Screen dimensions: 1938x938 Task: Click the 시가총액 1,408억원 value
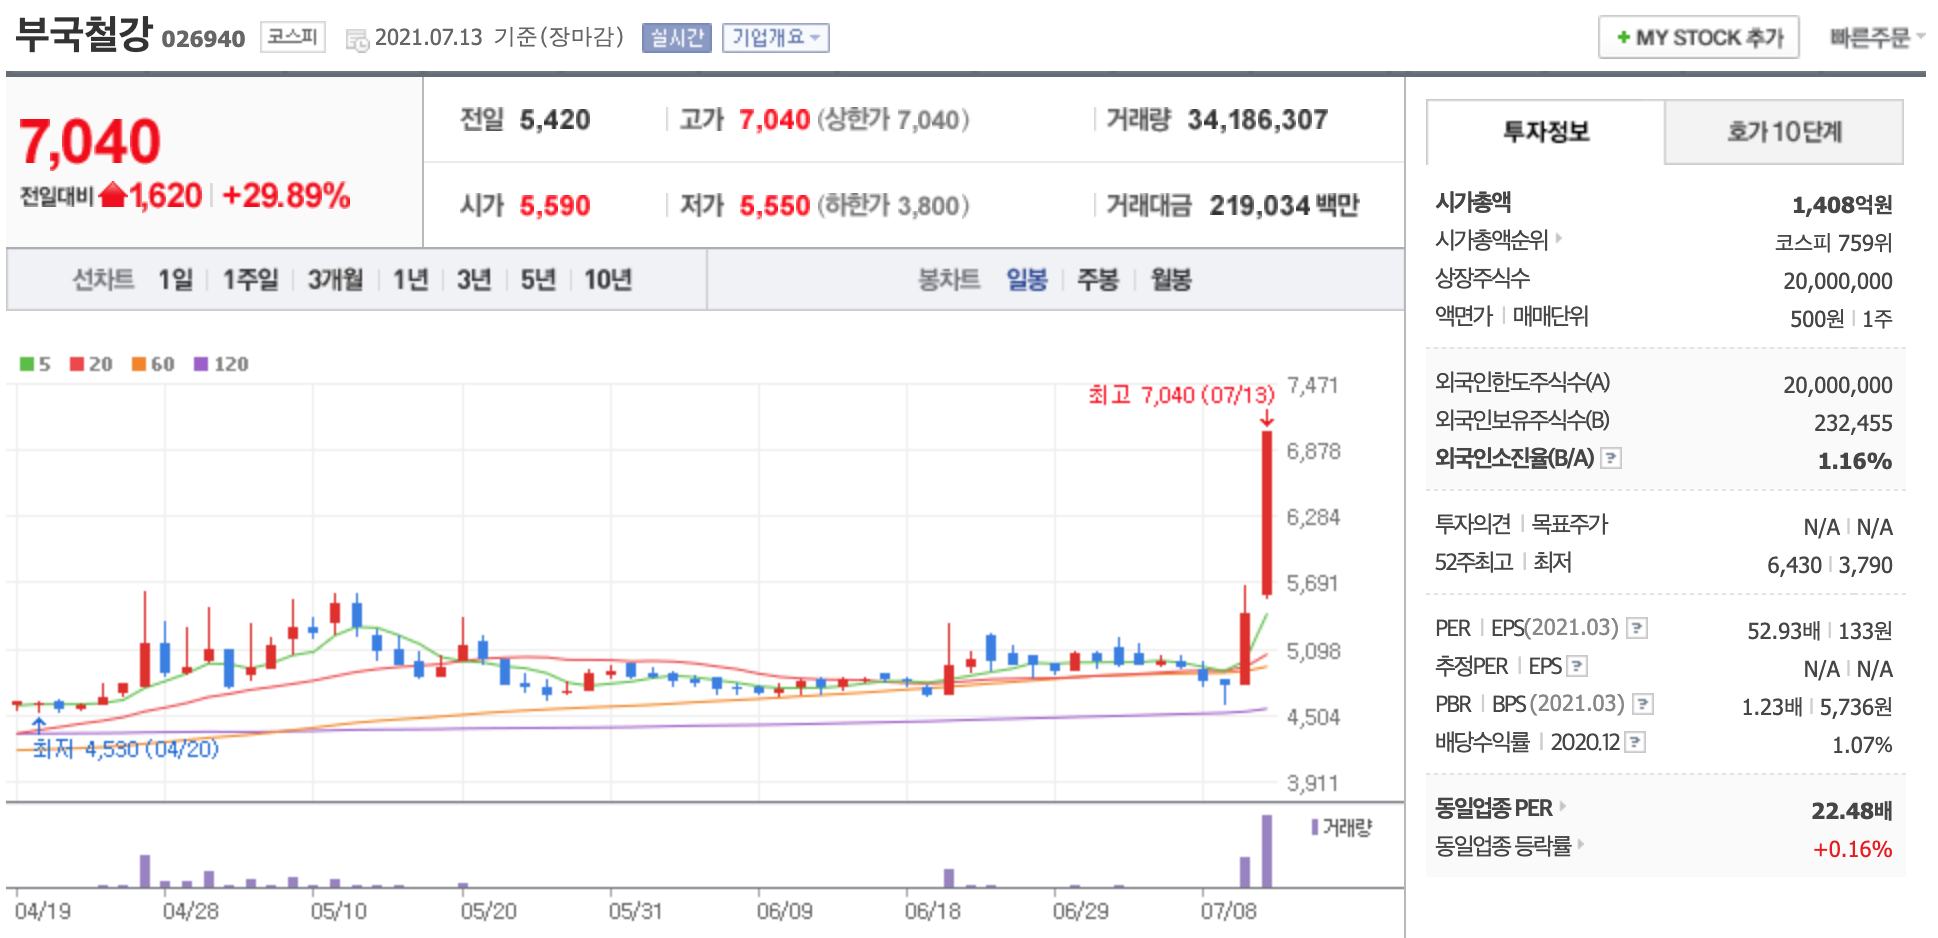pyautogui.click(x=1842, y=205)
